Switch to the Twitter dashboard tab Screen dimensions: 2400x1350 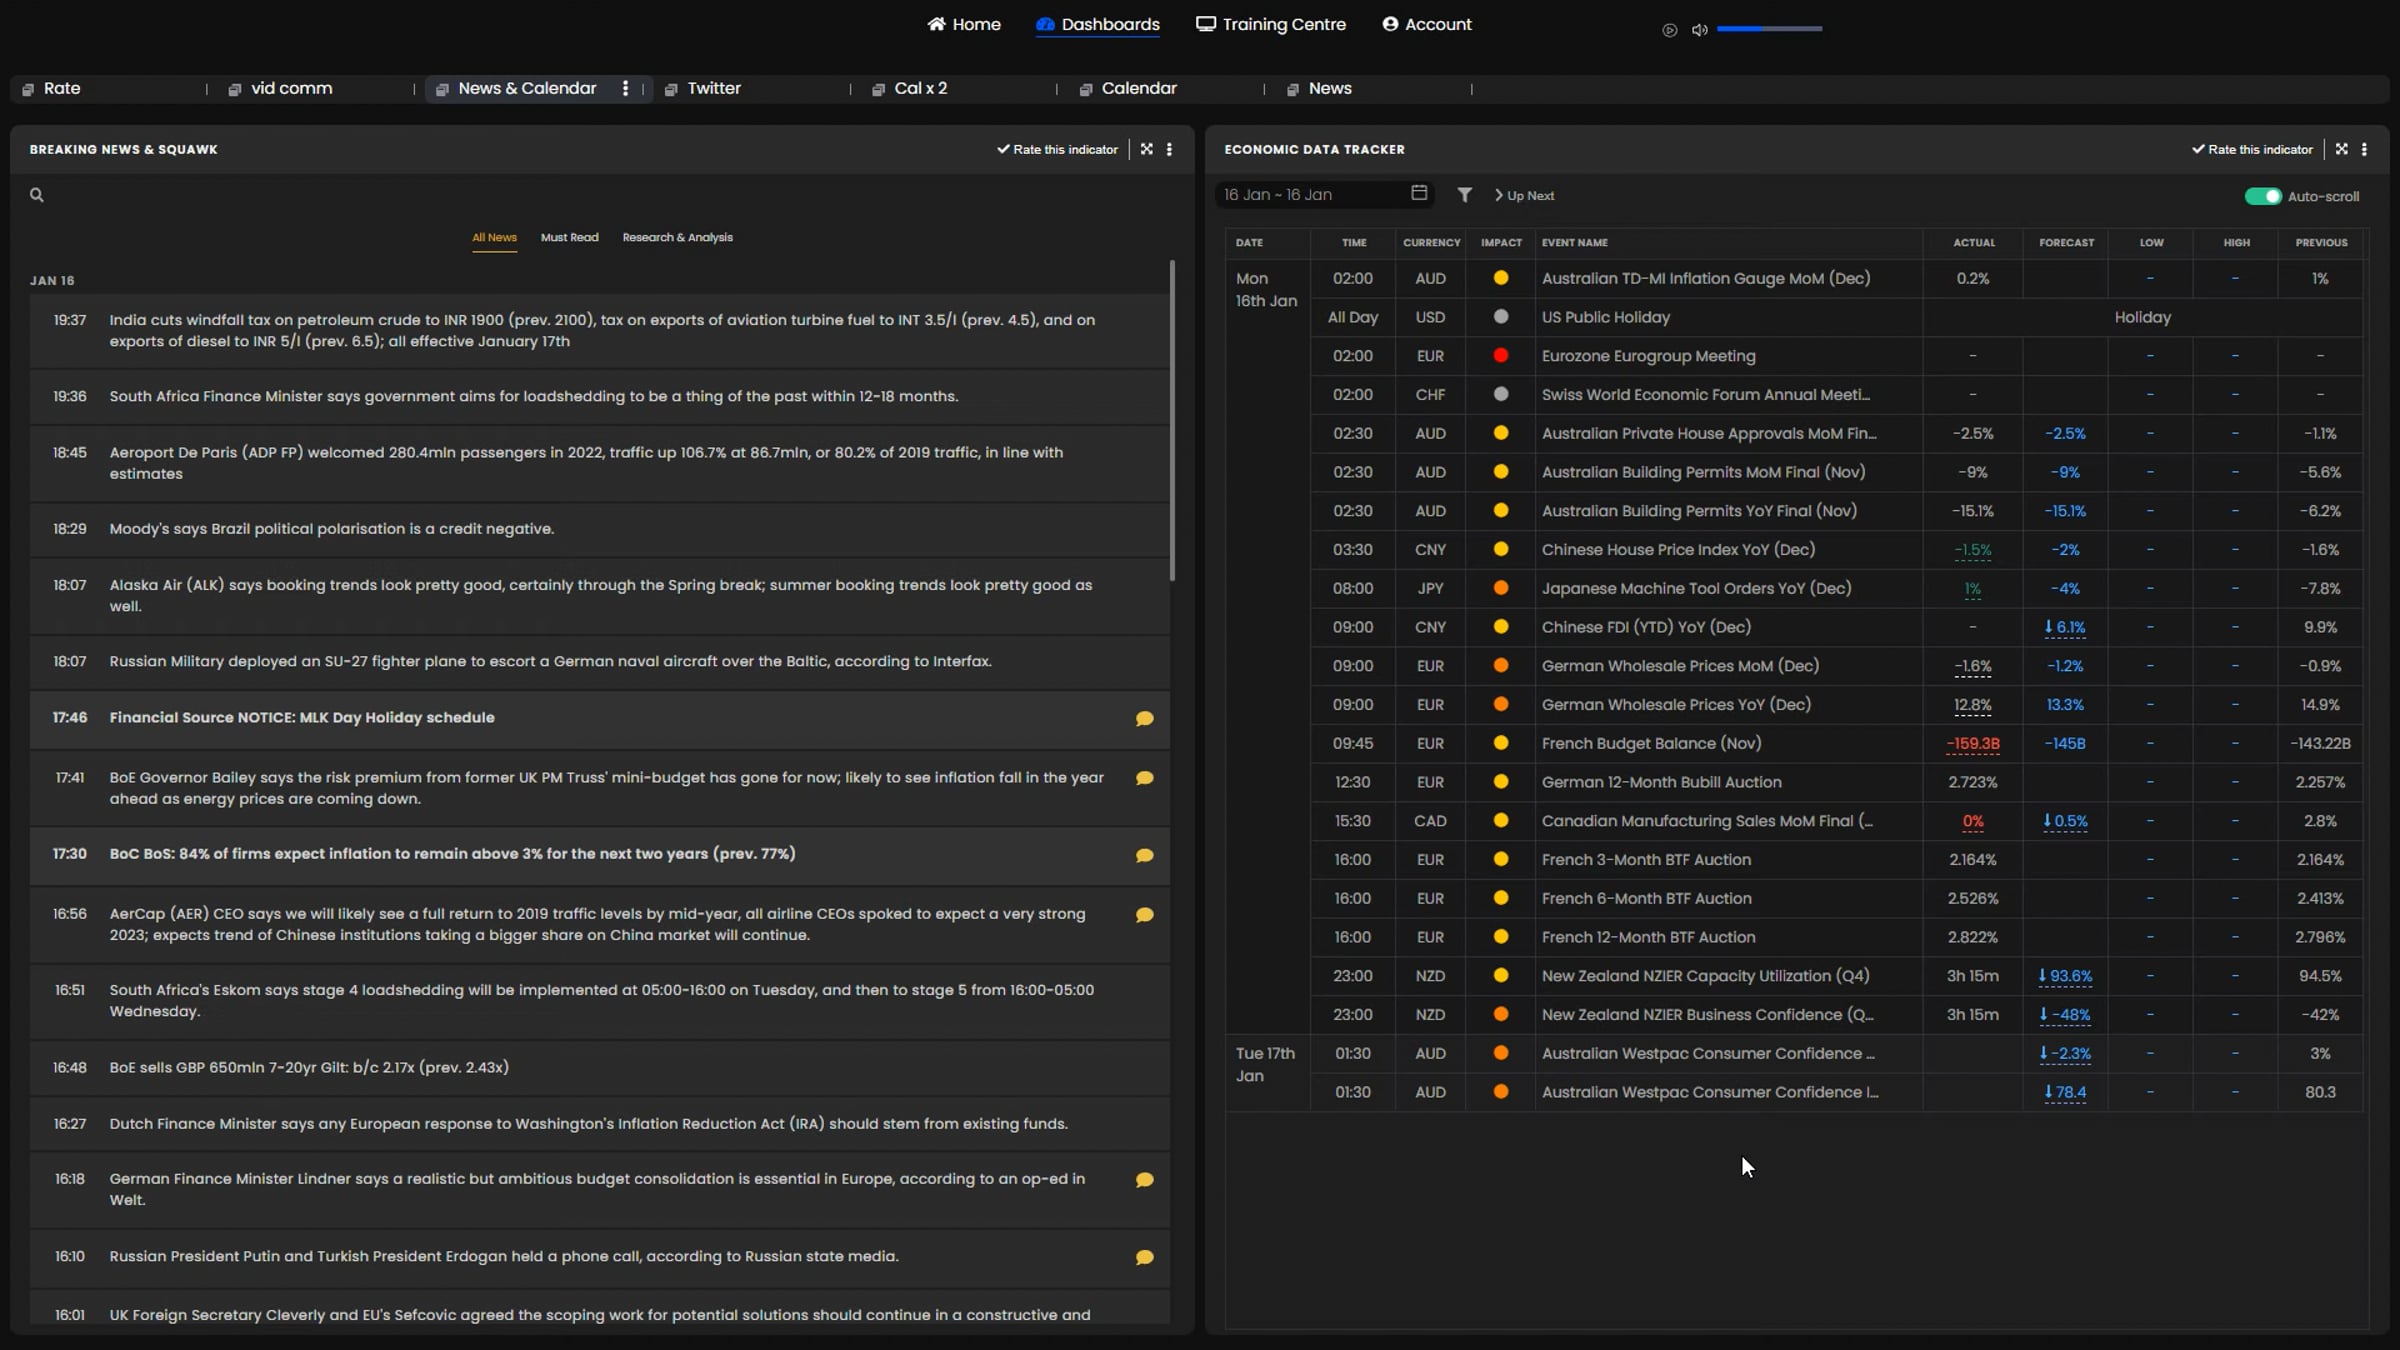[x=713, y=88]
